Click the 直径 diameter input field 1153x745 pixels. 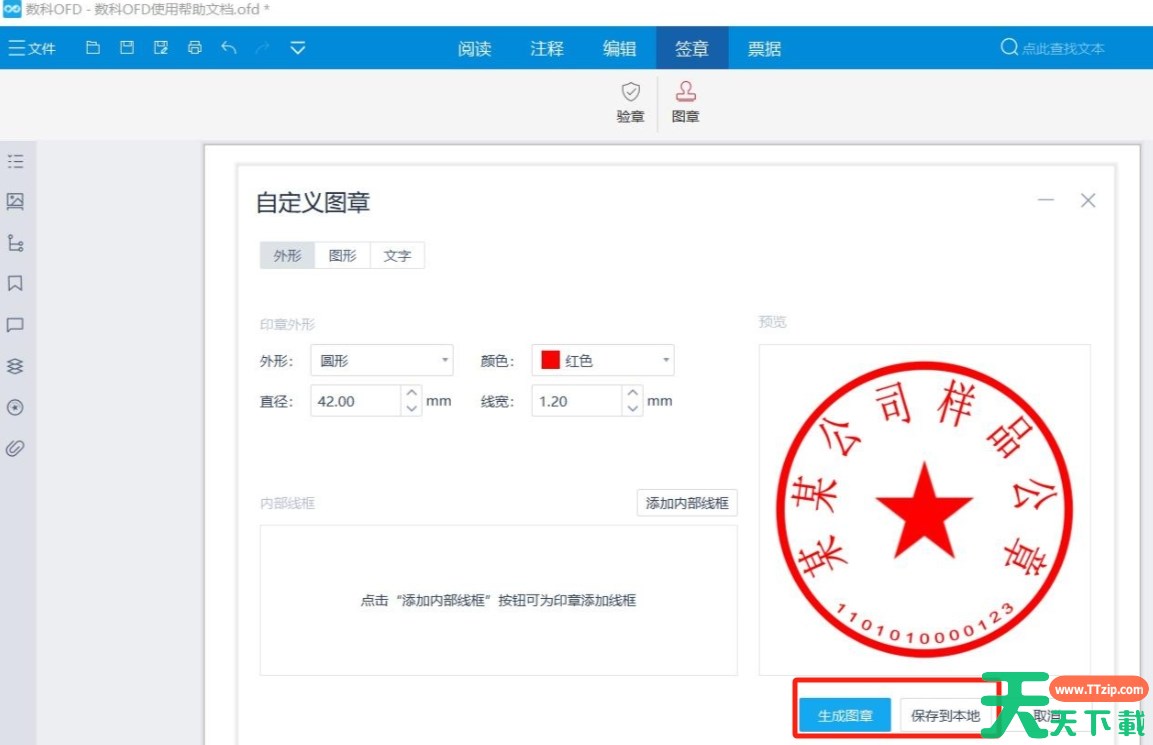pos(355,401)
